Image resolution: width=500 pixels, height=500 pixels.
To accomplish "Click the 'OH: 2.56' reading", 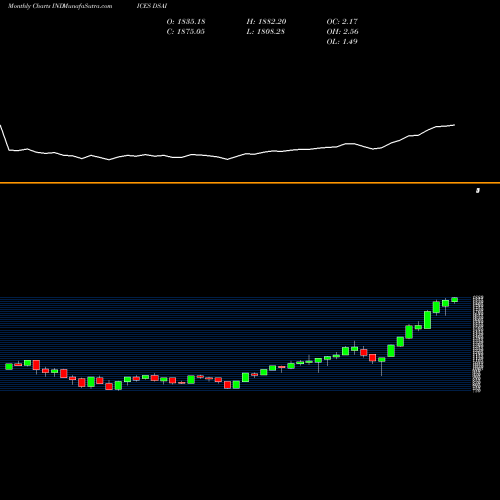I will pos(343,31).
